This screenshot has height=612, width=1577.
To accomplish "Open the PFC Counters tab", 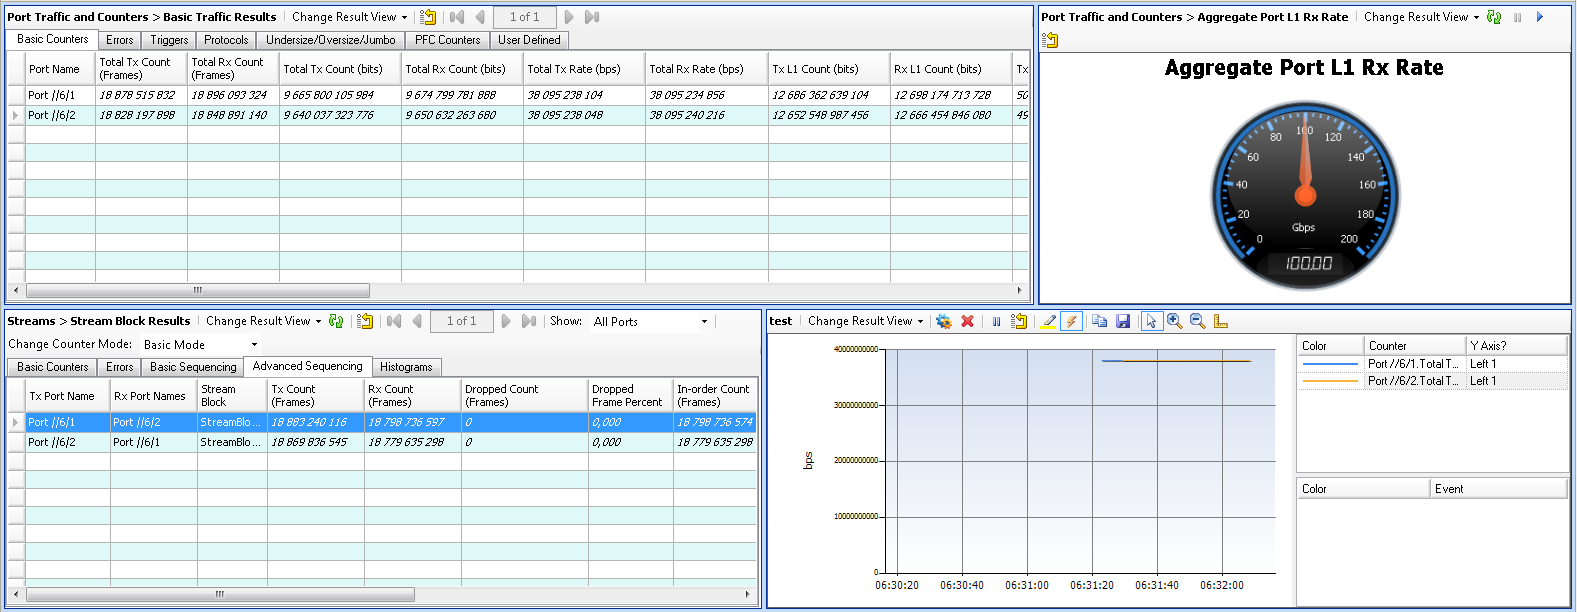I will [x=447, y=40].
